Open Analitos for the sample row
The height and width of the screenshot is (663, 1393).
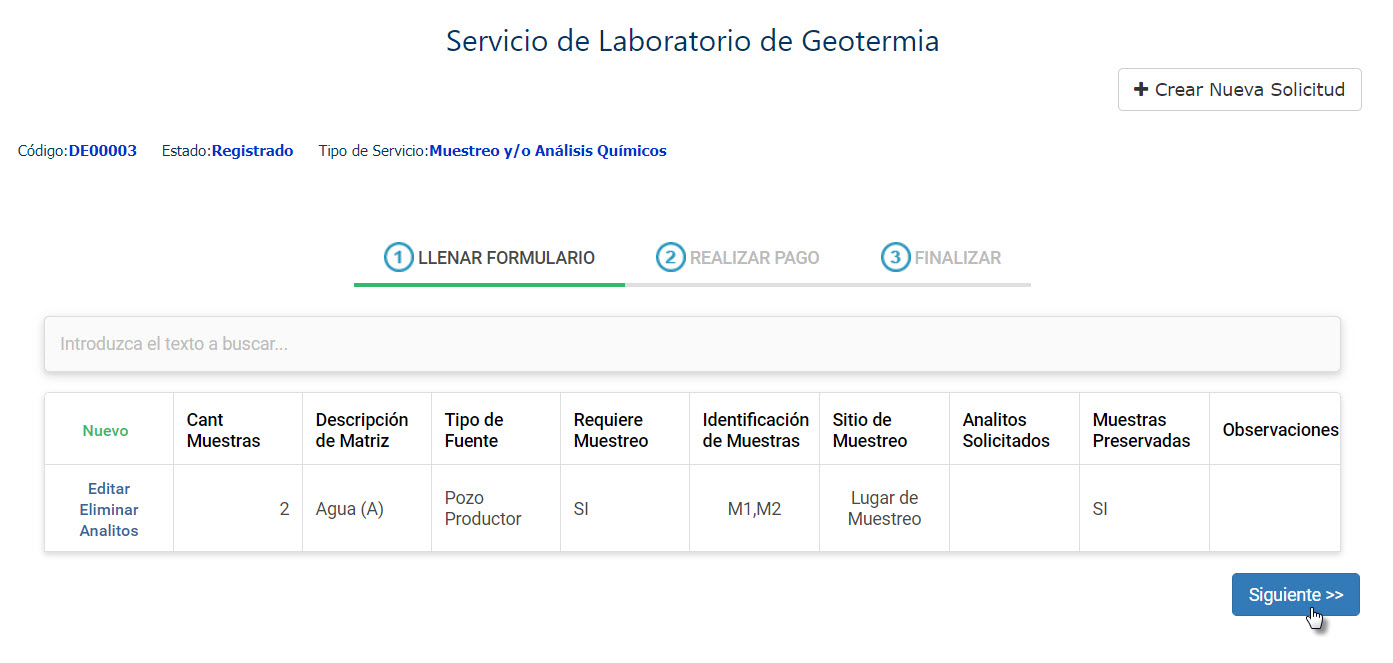109,531
